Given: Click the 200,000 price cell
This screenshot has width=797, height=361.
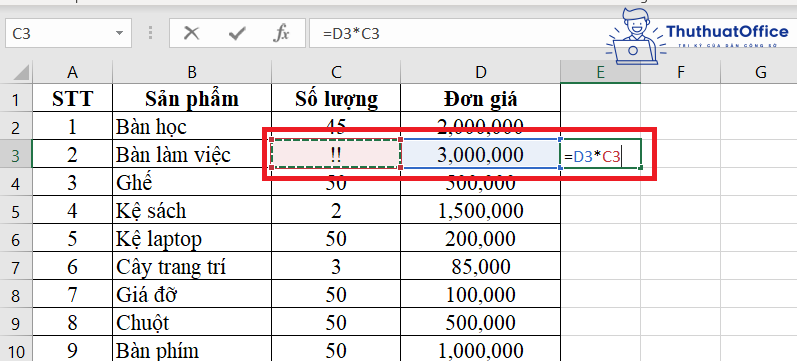Looking at the screenshot, I should click(x=480, y=237).
